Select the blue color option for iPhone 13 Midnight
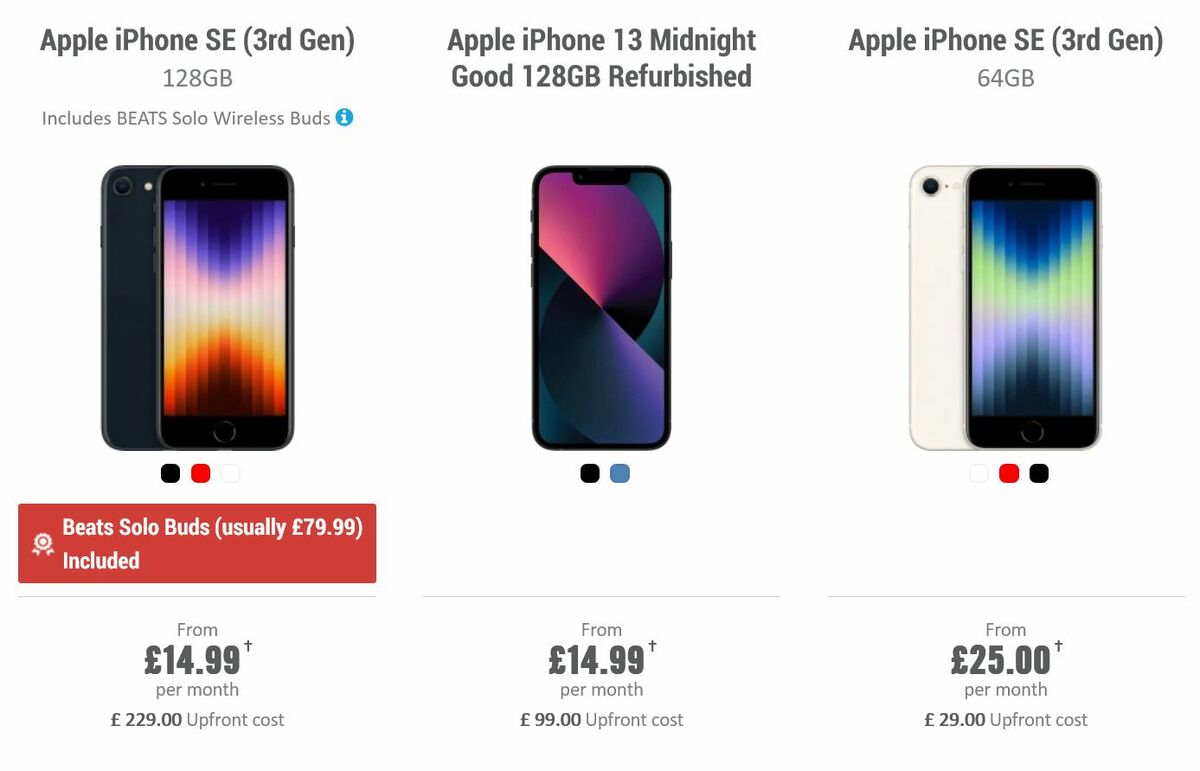Viewport: 1200px width, 771px height. pos(619,472)
